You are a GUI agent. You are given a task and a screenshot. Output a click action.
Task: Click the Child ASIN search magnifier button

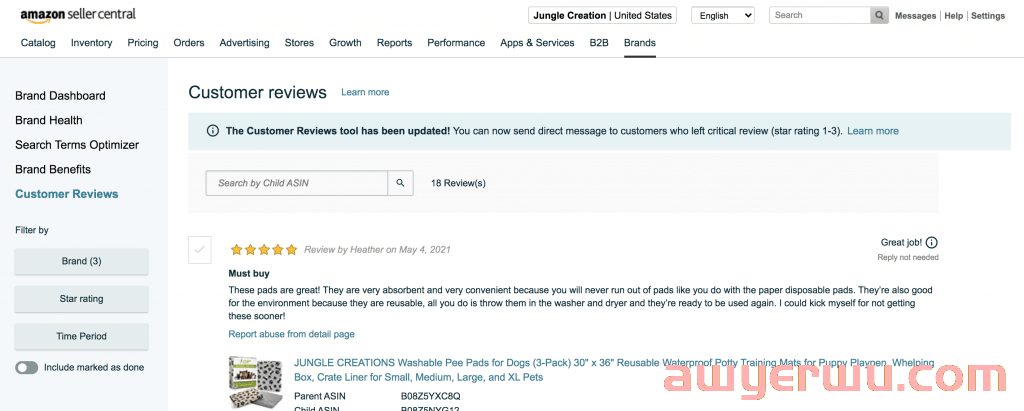(400, 183)
